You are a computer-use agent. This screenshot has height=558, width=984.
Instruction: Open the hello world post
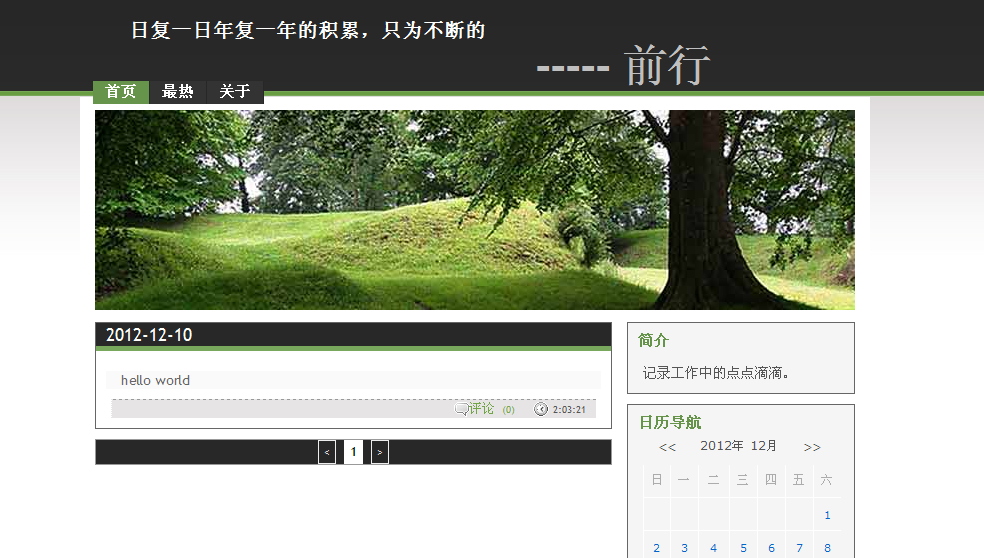[x=155, y=380]
